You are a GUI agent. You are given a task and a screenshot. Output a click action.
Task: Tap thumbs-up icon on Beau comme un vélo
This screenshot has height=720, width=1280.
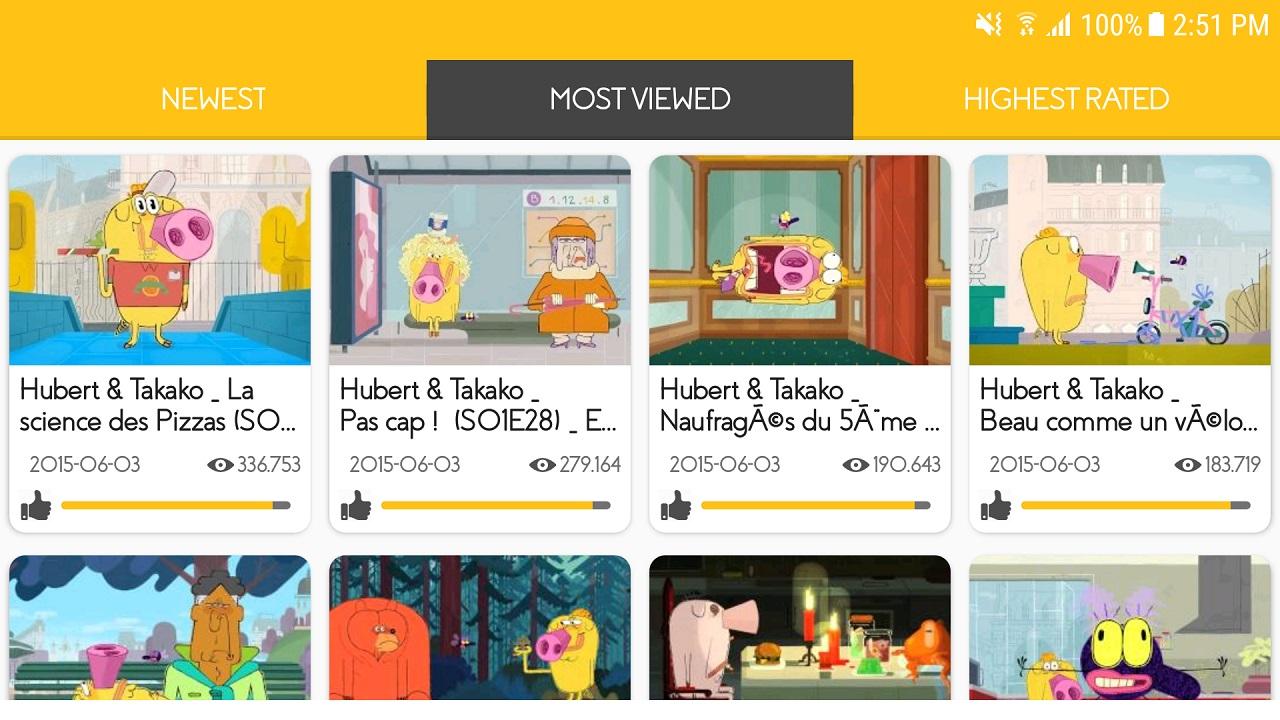[x=996, y=506]
